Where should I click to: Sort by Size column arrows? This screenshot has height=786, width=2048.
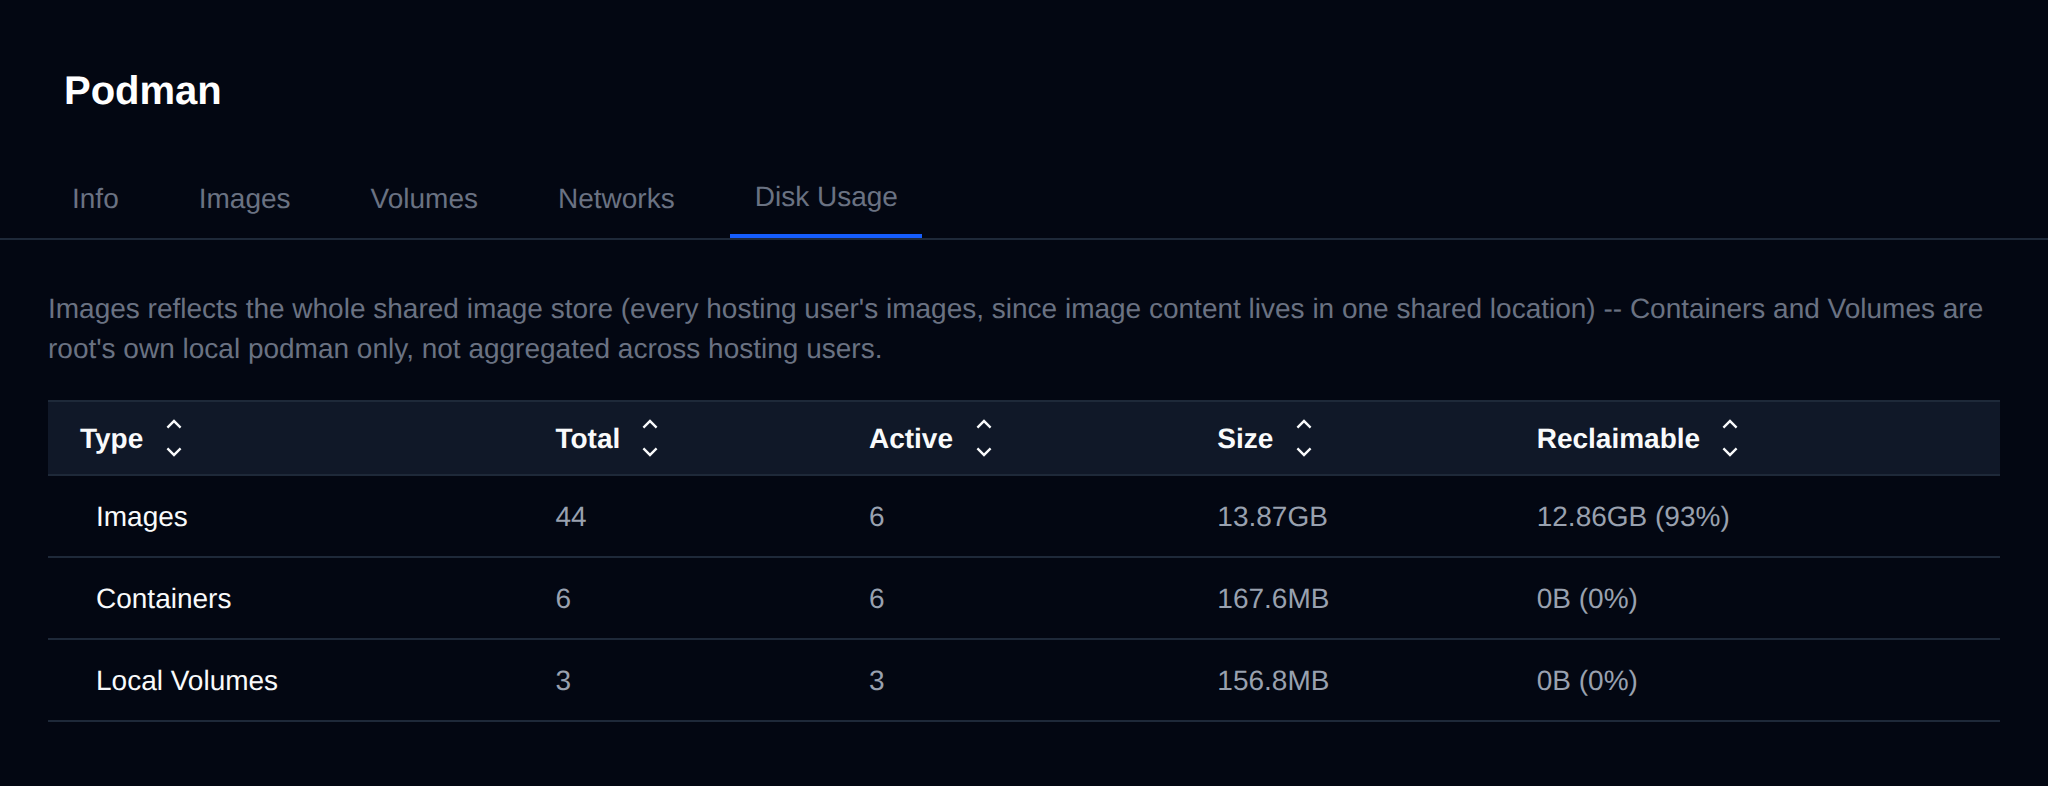pos(1304,438)
